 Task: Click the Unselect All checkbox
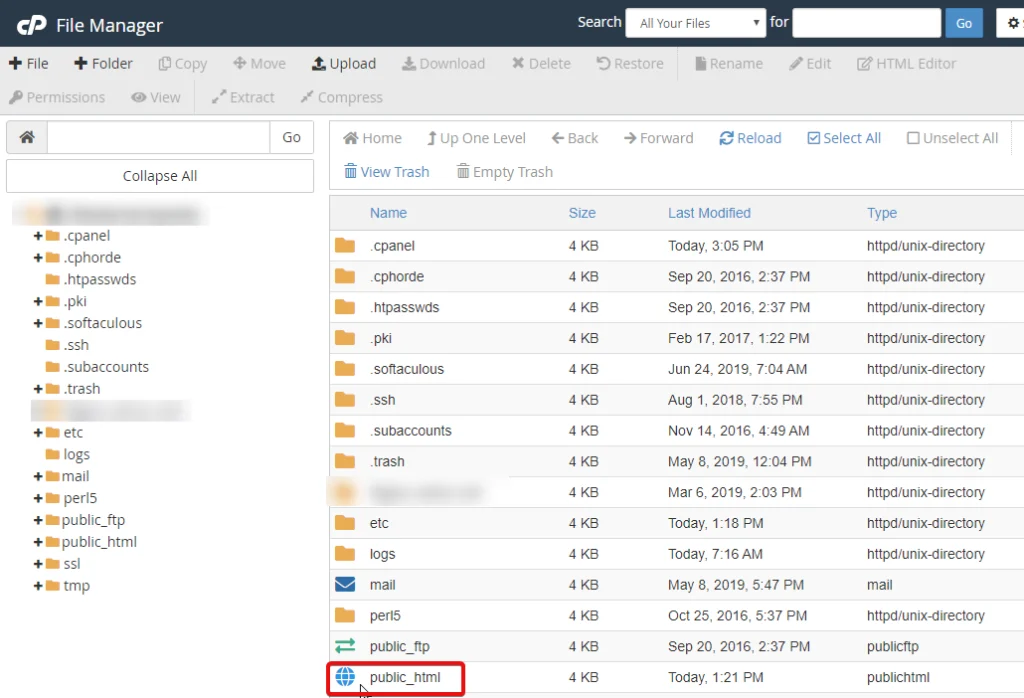[913, 138]
